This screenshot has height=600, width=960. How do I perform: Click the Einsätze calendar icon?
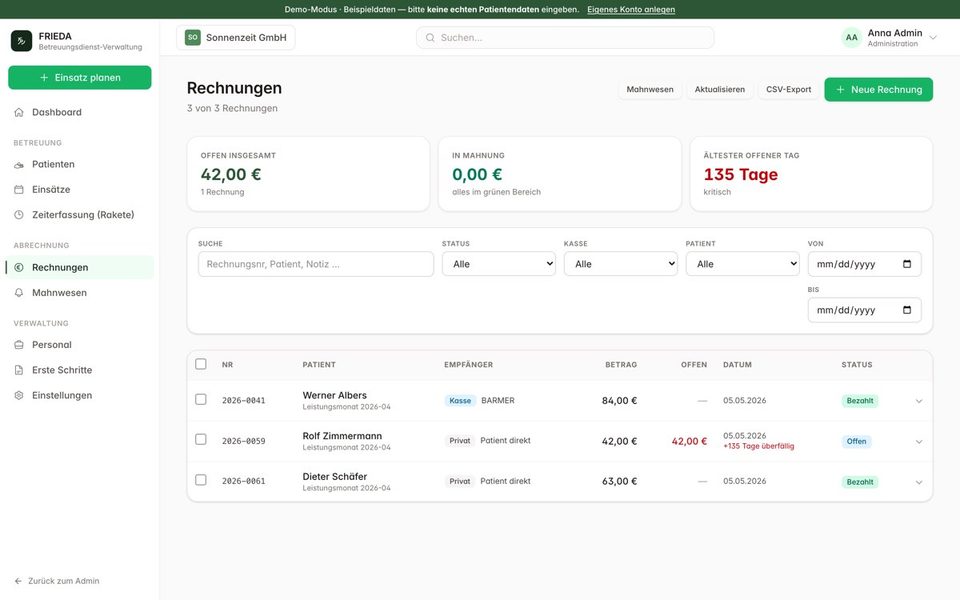(x=19, y=189)
